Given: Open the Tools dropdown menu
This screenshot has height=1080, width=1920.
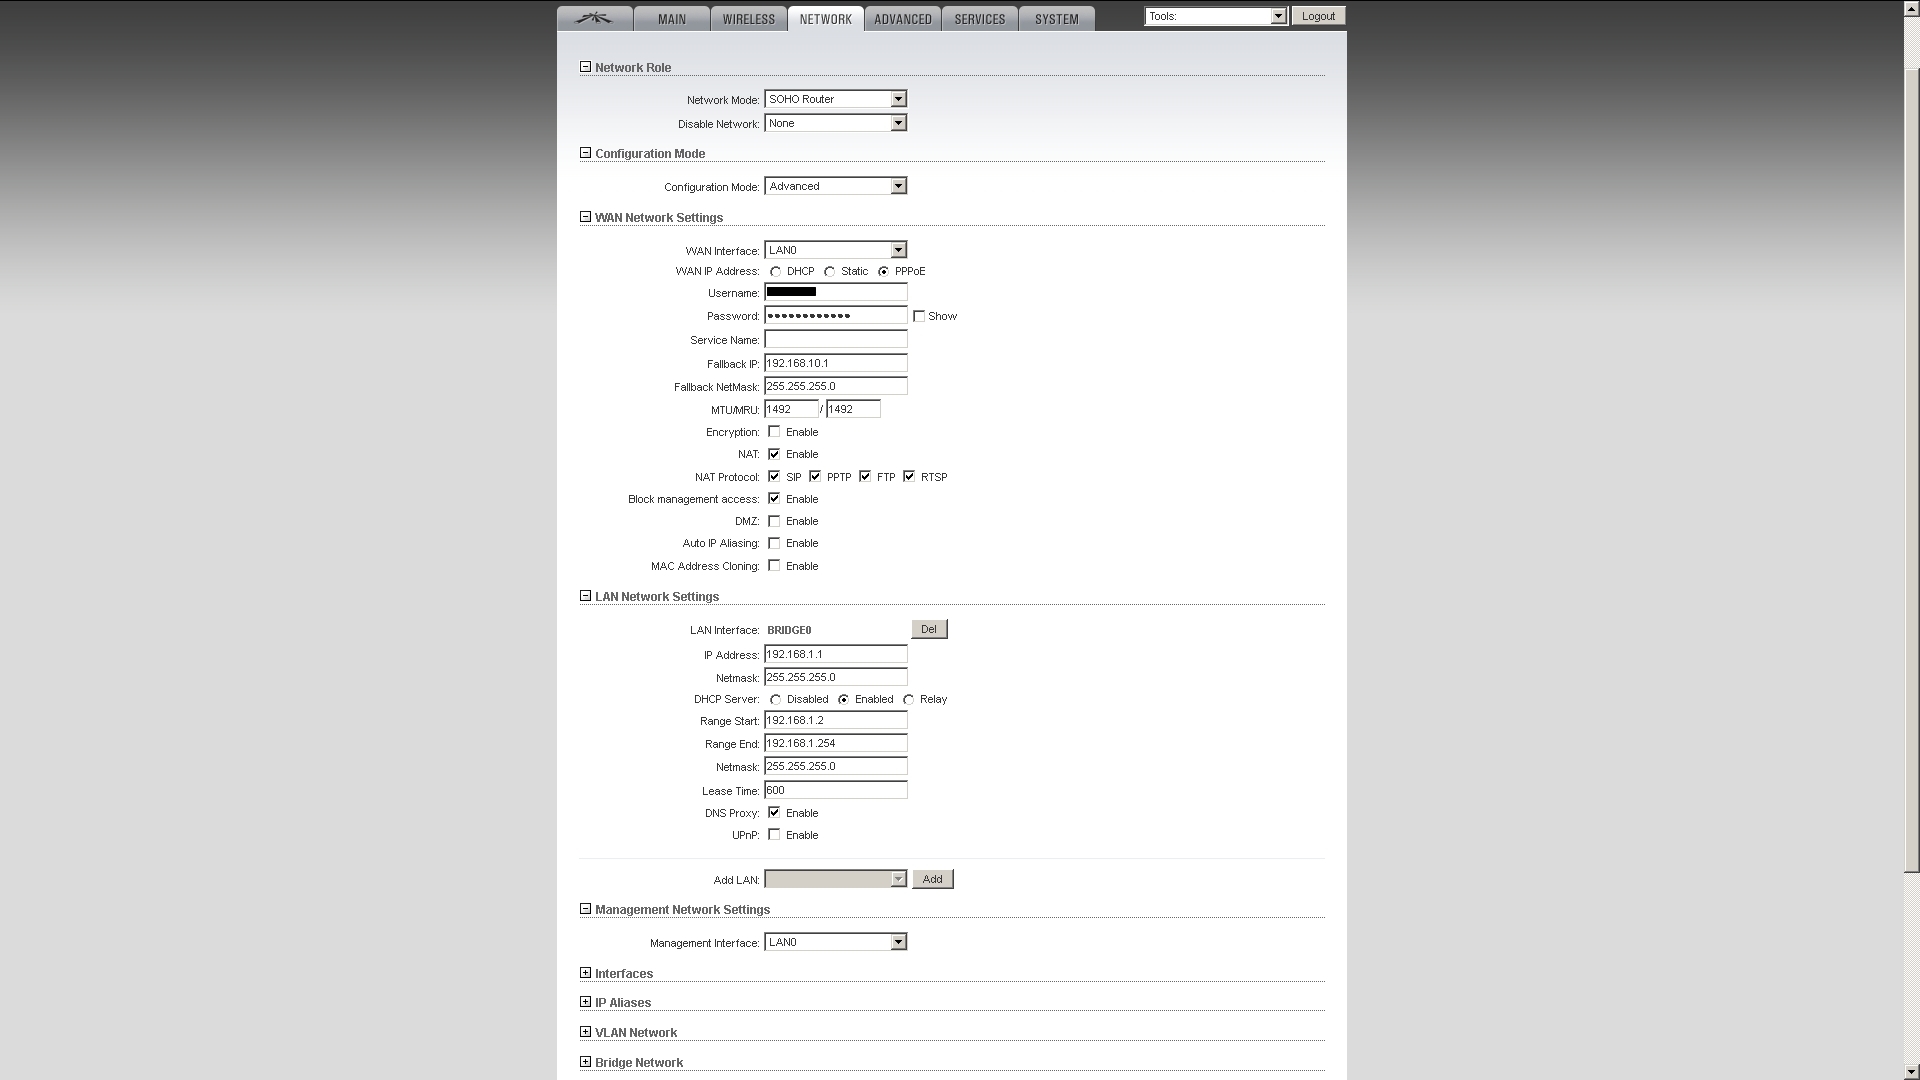Looking at the screenshot, I should (1215, 16).
